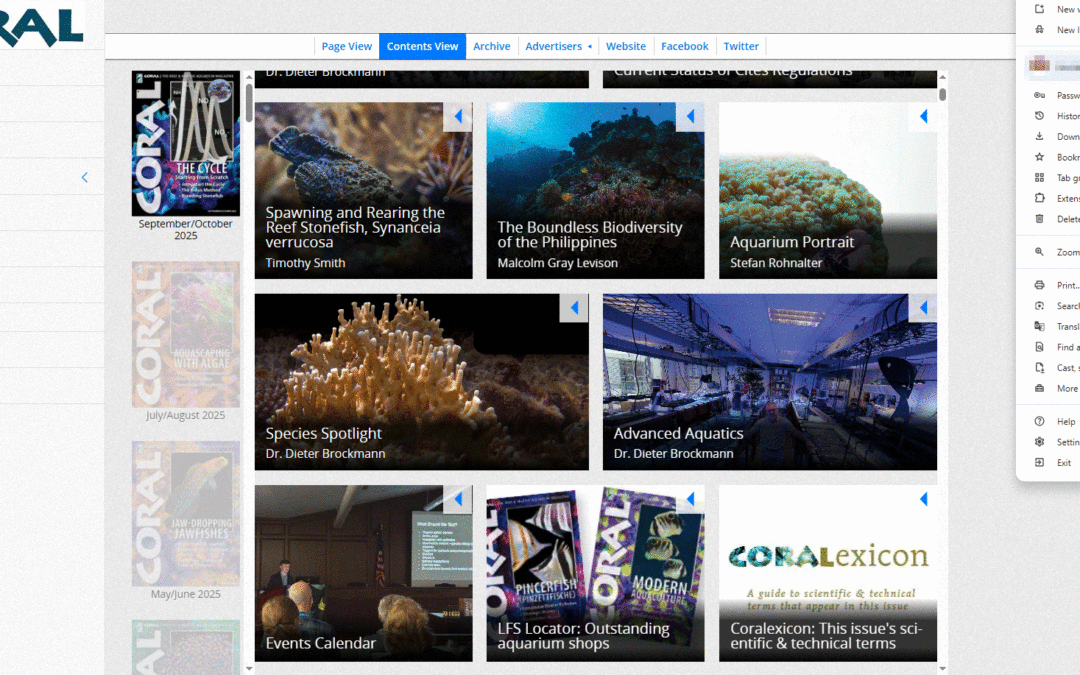The width and height of the screenshot is (1080, 675).
Task: Click share arrow on Boundless Biodiversity tile
Action: [690, 117]
